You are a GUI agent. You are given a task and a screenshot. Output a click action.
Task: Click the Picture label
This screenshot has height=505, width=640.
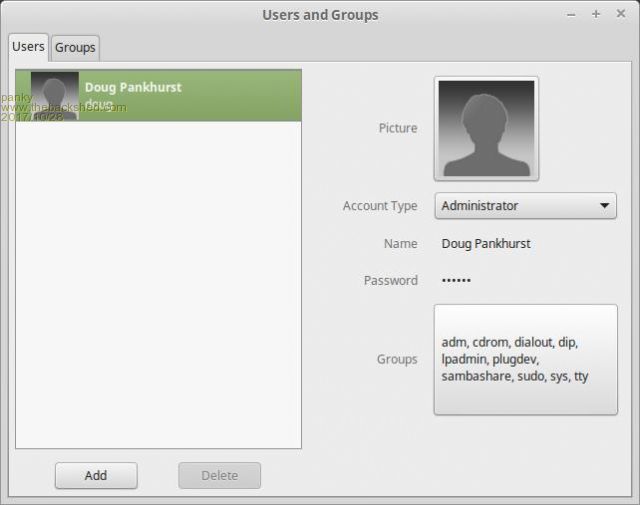click(398, 128)
